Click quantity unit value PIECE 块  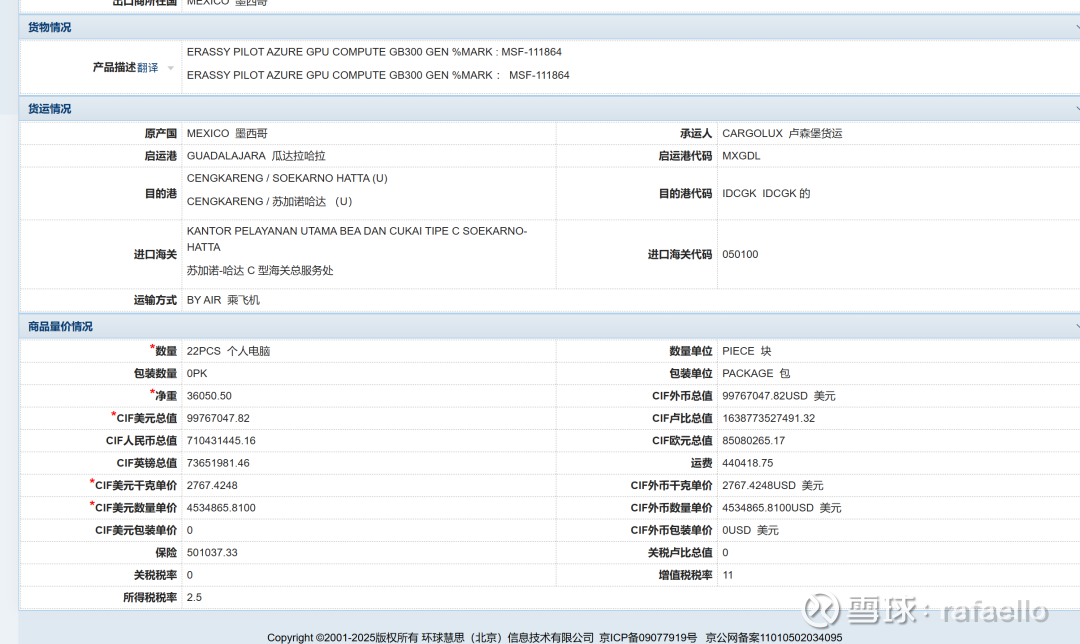pos(747,351)
